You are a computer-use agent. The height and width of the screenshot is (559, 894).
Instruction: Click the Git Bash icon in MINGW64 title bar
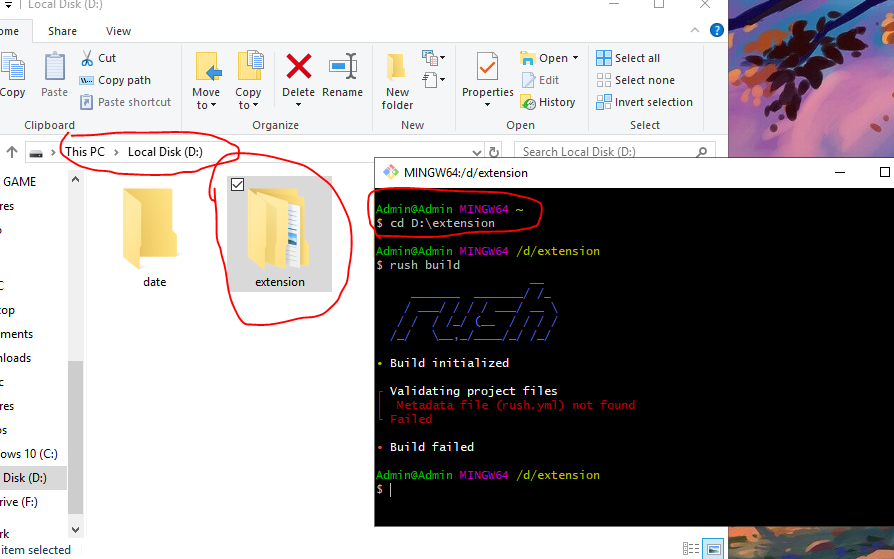click(391, 172)
